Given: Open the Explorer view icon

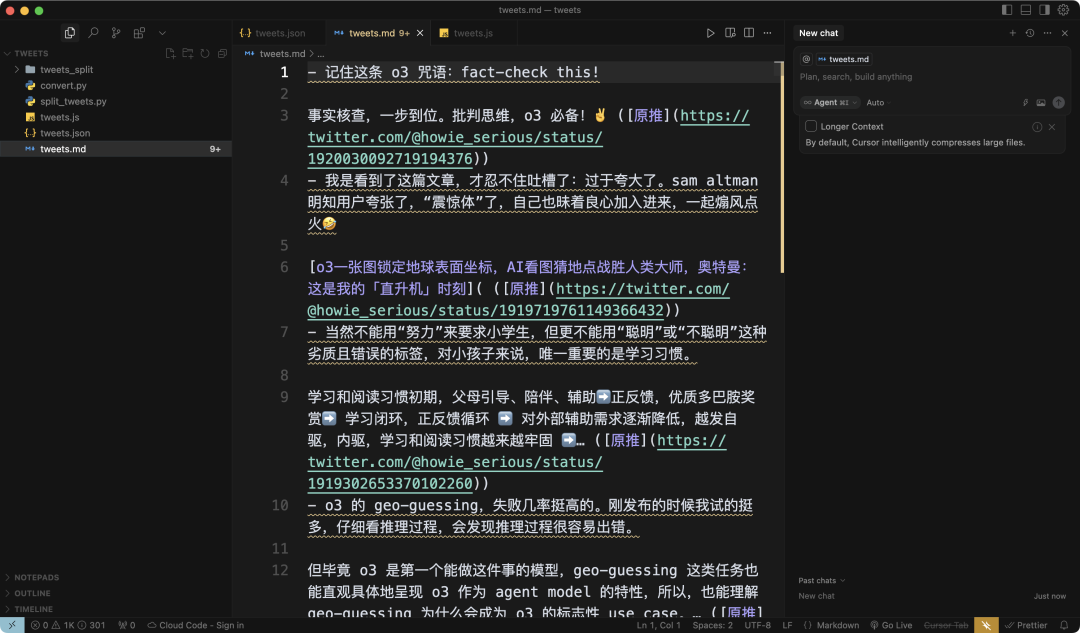Looking at the screenshot, I should pos(70,32).
